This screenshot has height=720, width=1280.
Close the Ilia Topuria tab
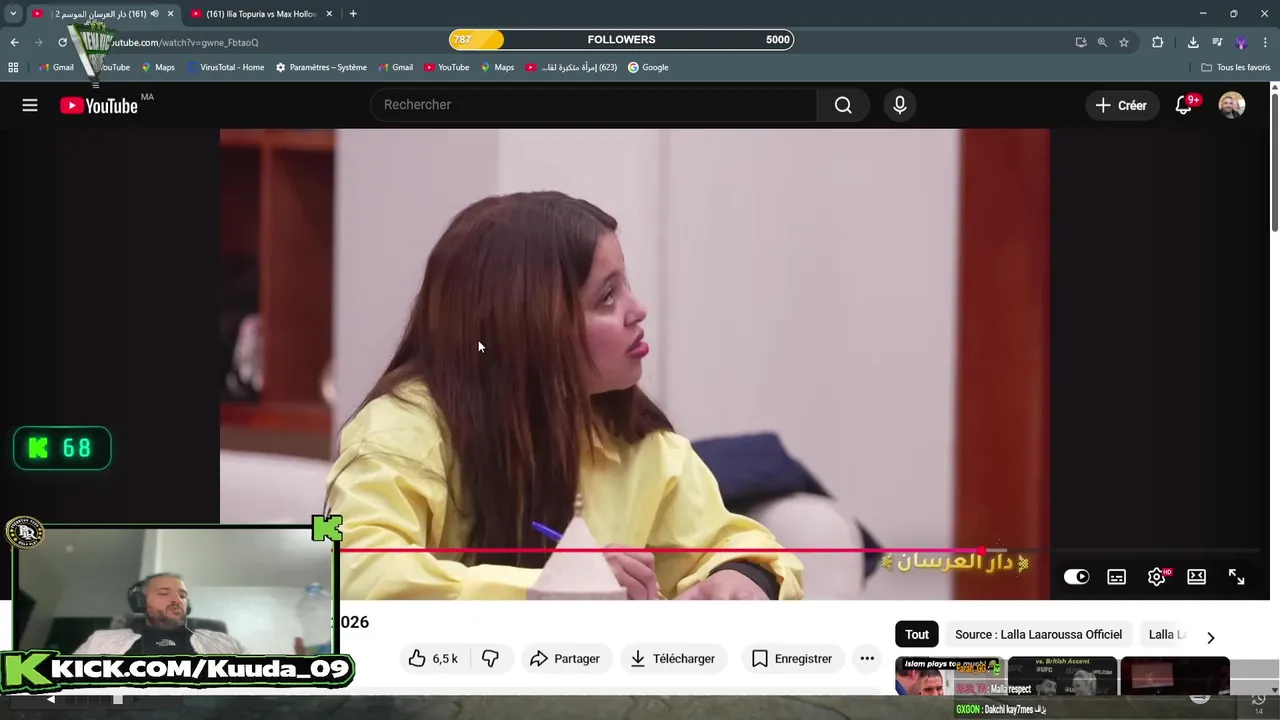point(329,14)
